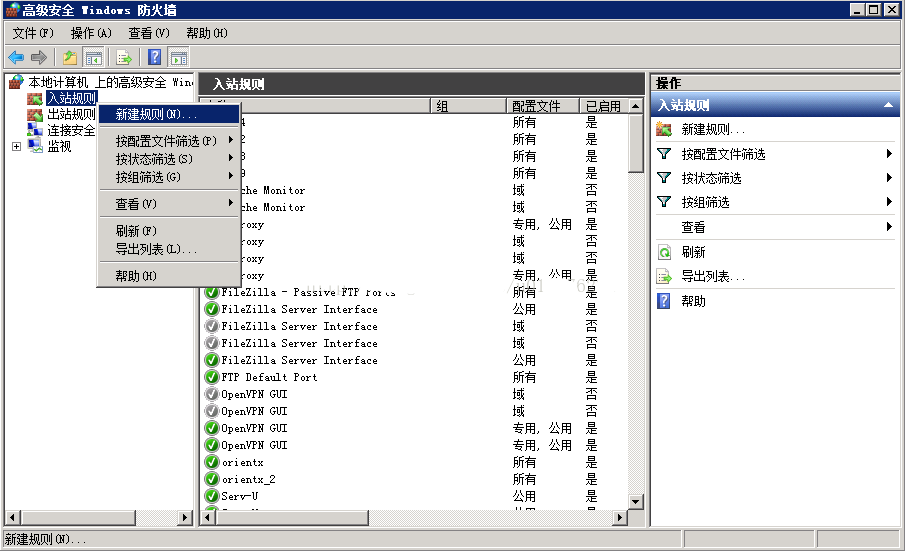This screenshot has width=905, height=551.
Task: Open the 按状态筛选(S) submenu in context menu
Action: 169,159
